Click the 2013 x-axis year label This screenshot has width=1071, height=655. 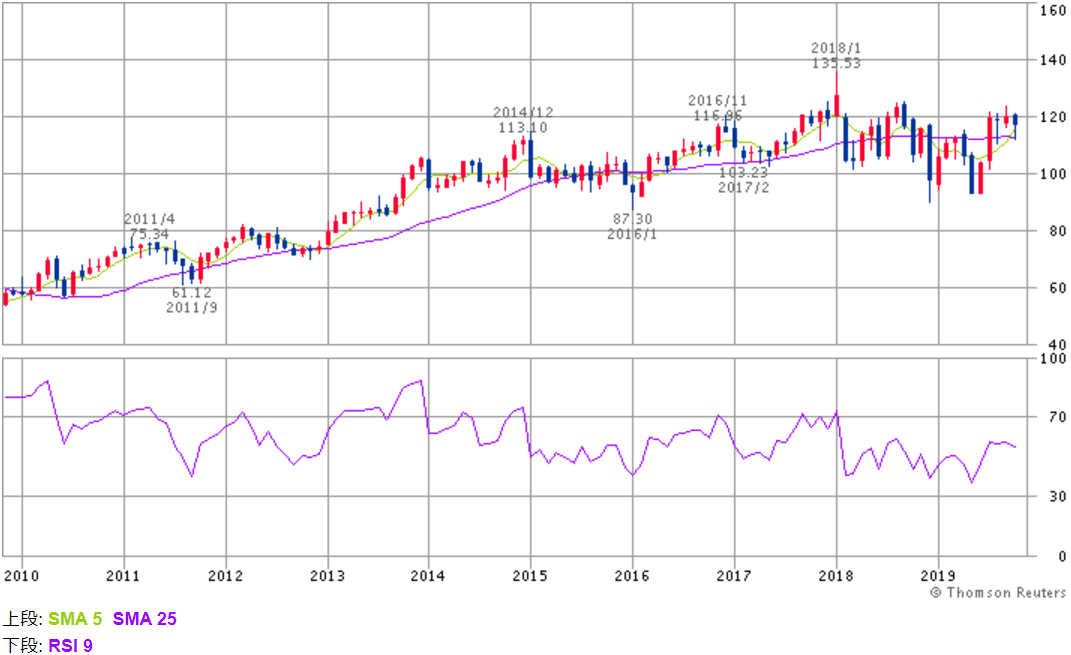click(x=327, y=576)
